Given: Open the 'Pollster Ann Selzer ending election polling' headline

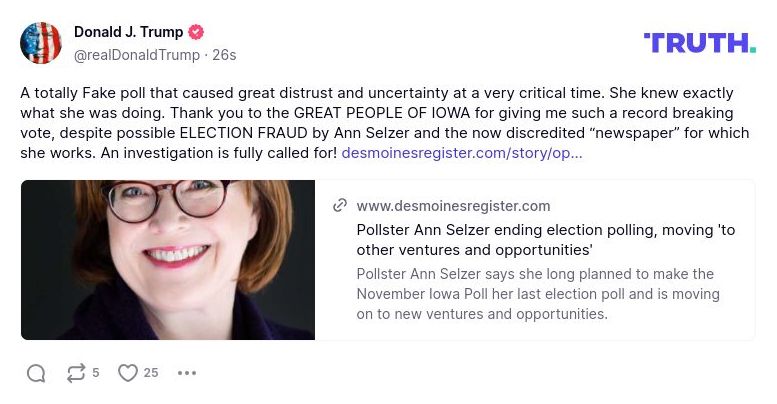Looking at the screenshot, I should point(545,239).
